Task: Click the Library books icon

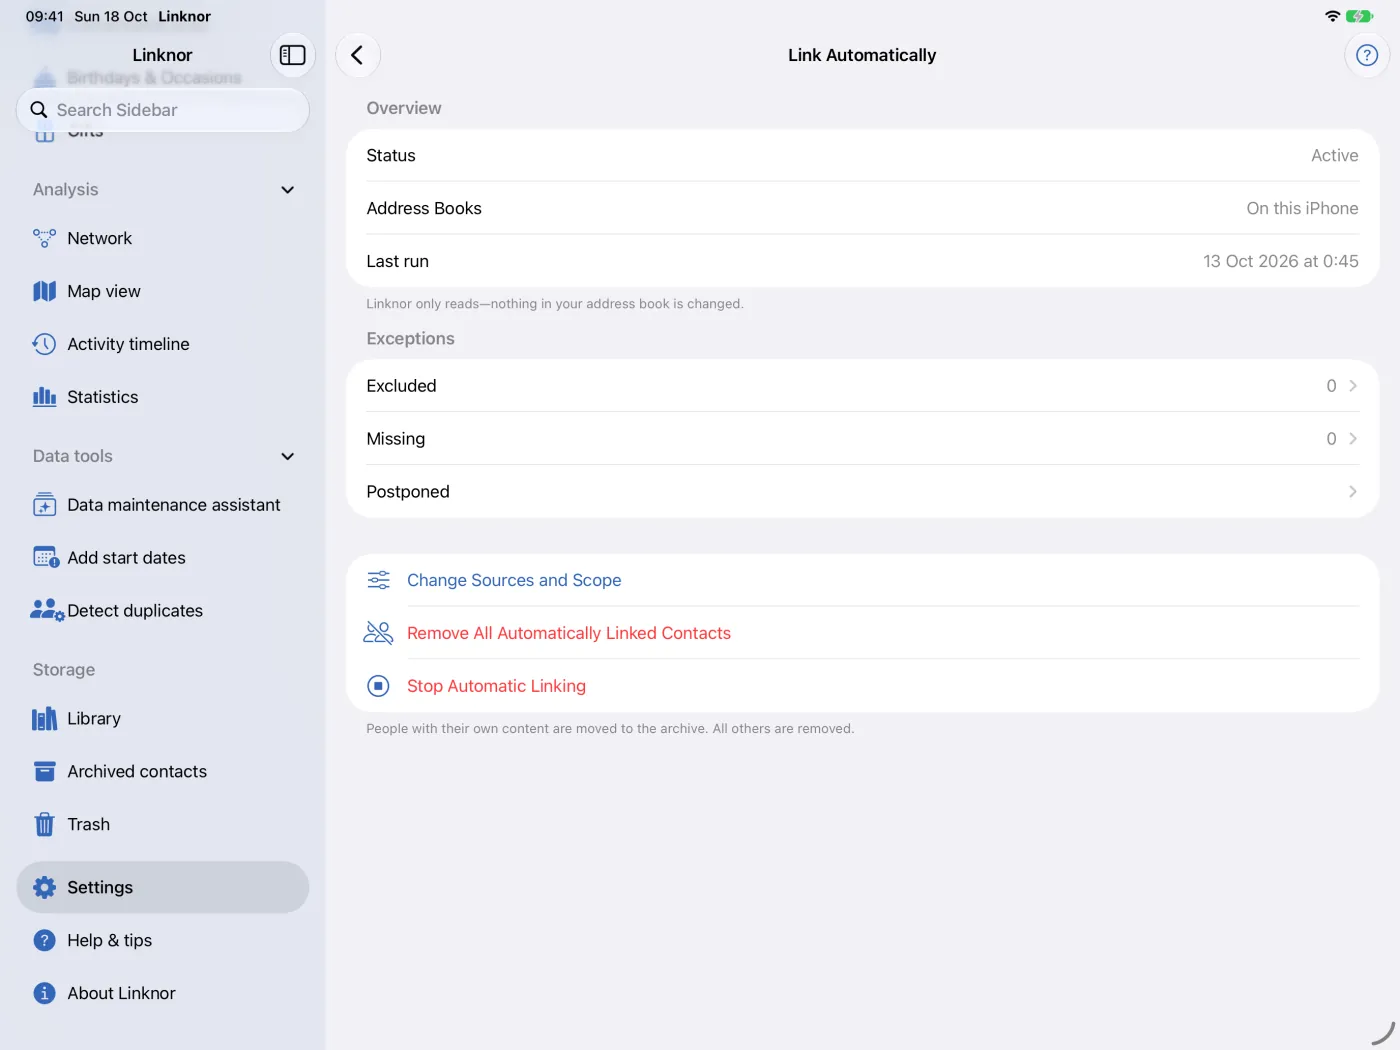Action: [44, 719]
